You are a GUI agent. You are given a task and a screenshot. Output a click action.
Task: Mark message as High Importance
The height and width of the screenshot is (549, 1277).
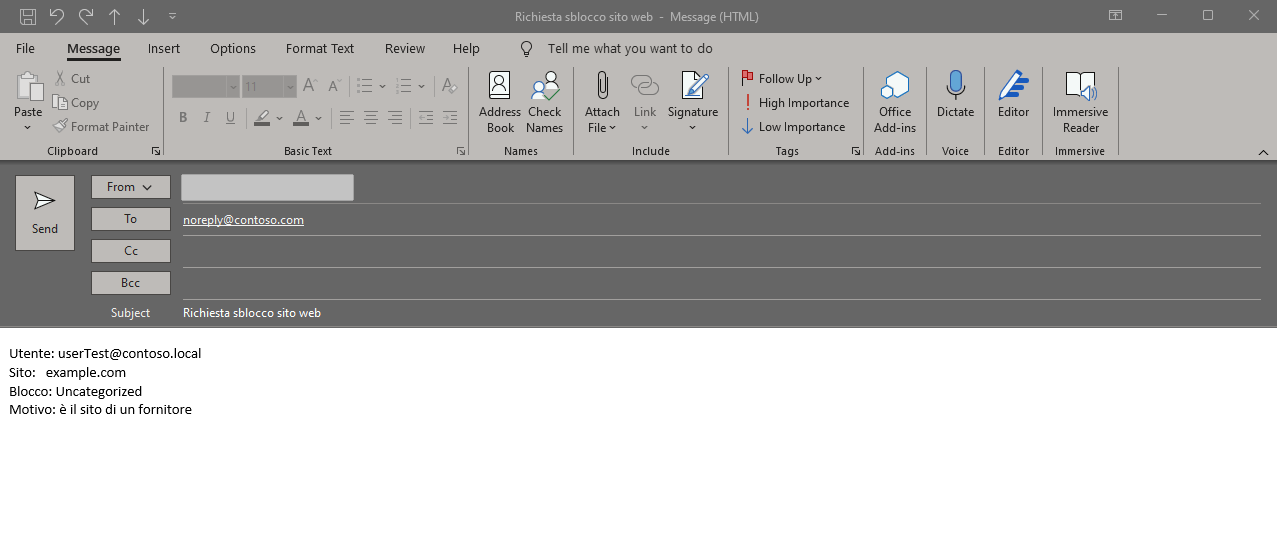click(796, 102)
